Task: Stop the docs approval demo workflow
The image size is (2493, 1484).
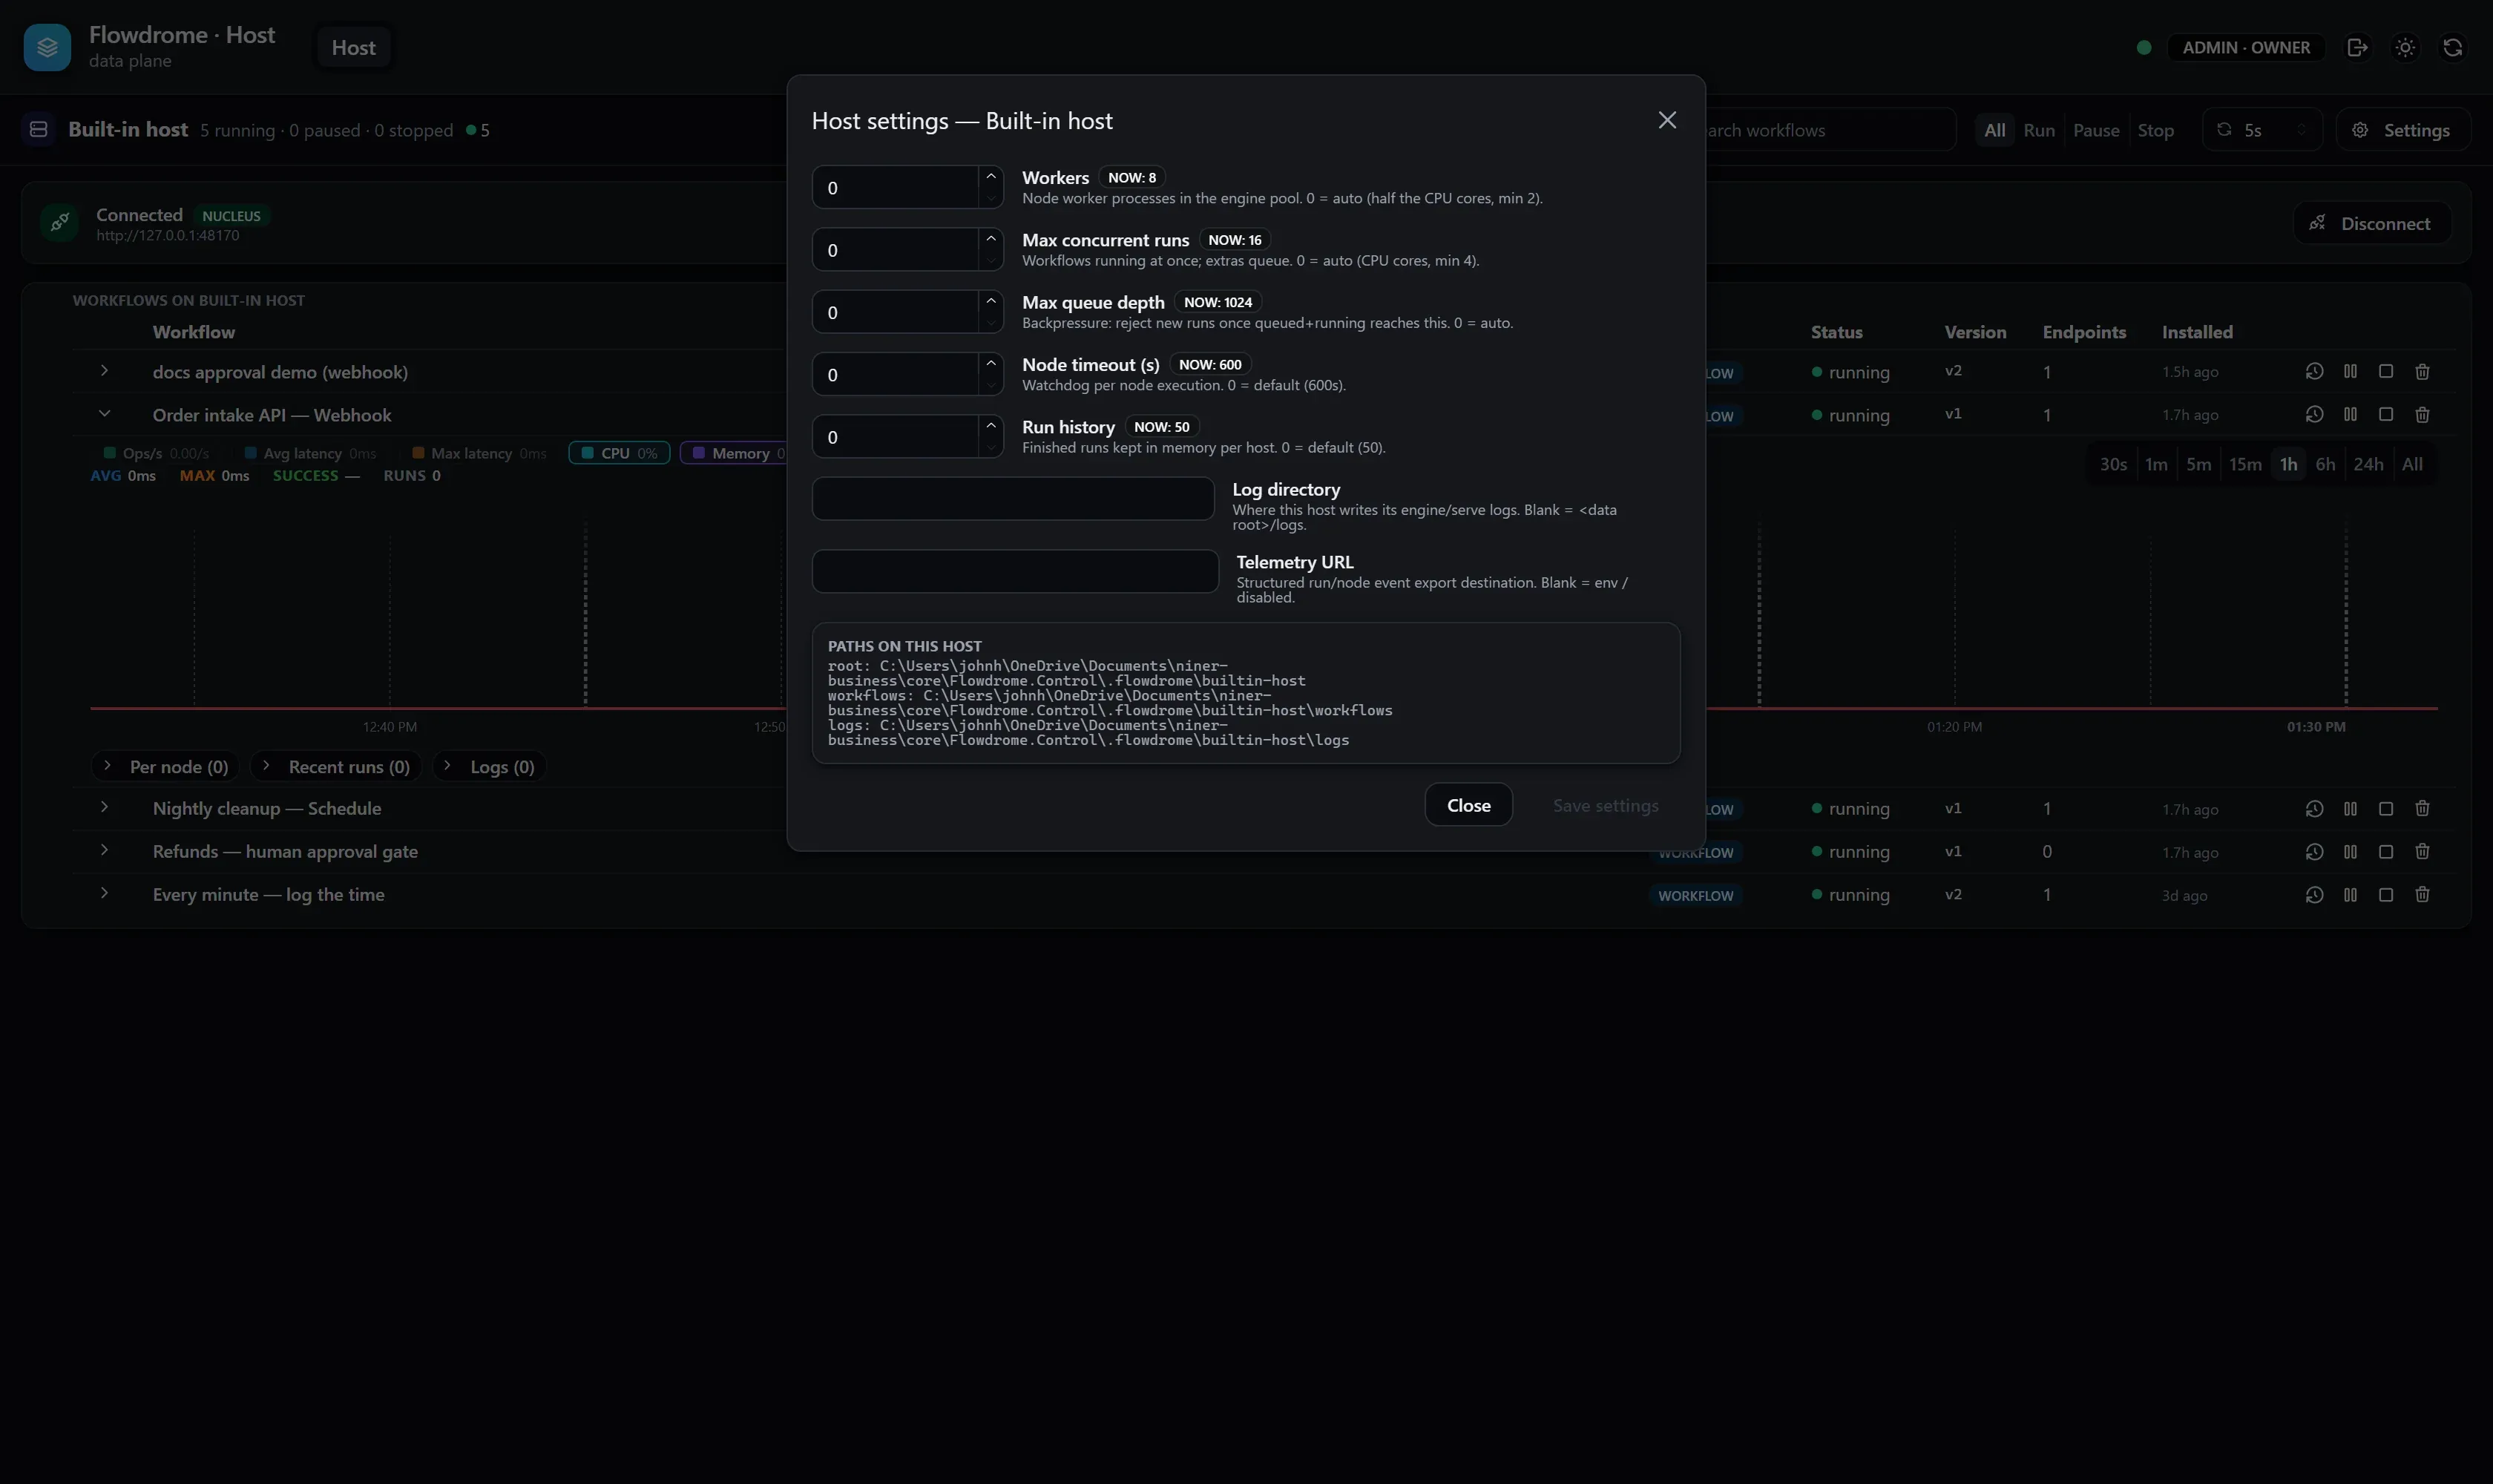Action: (x=2386, y=372)
